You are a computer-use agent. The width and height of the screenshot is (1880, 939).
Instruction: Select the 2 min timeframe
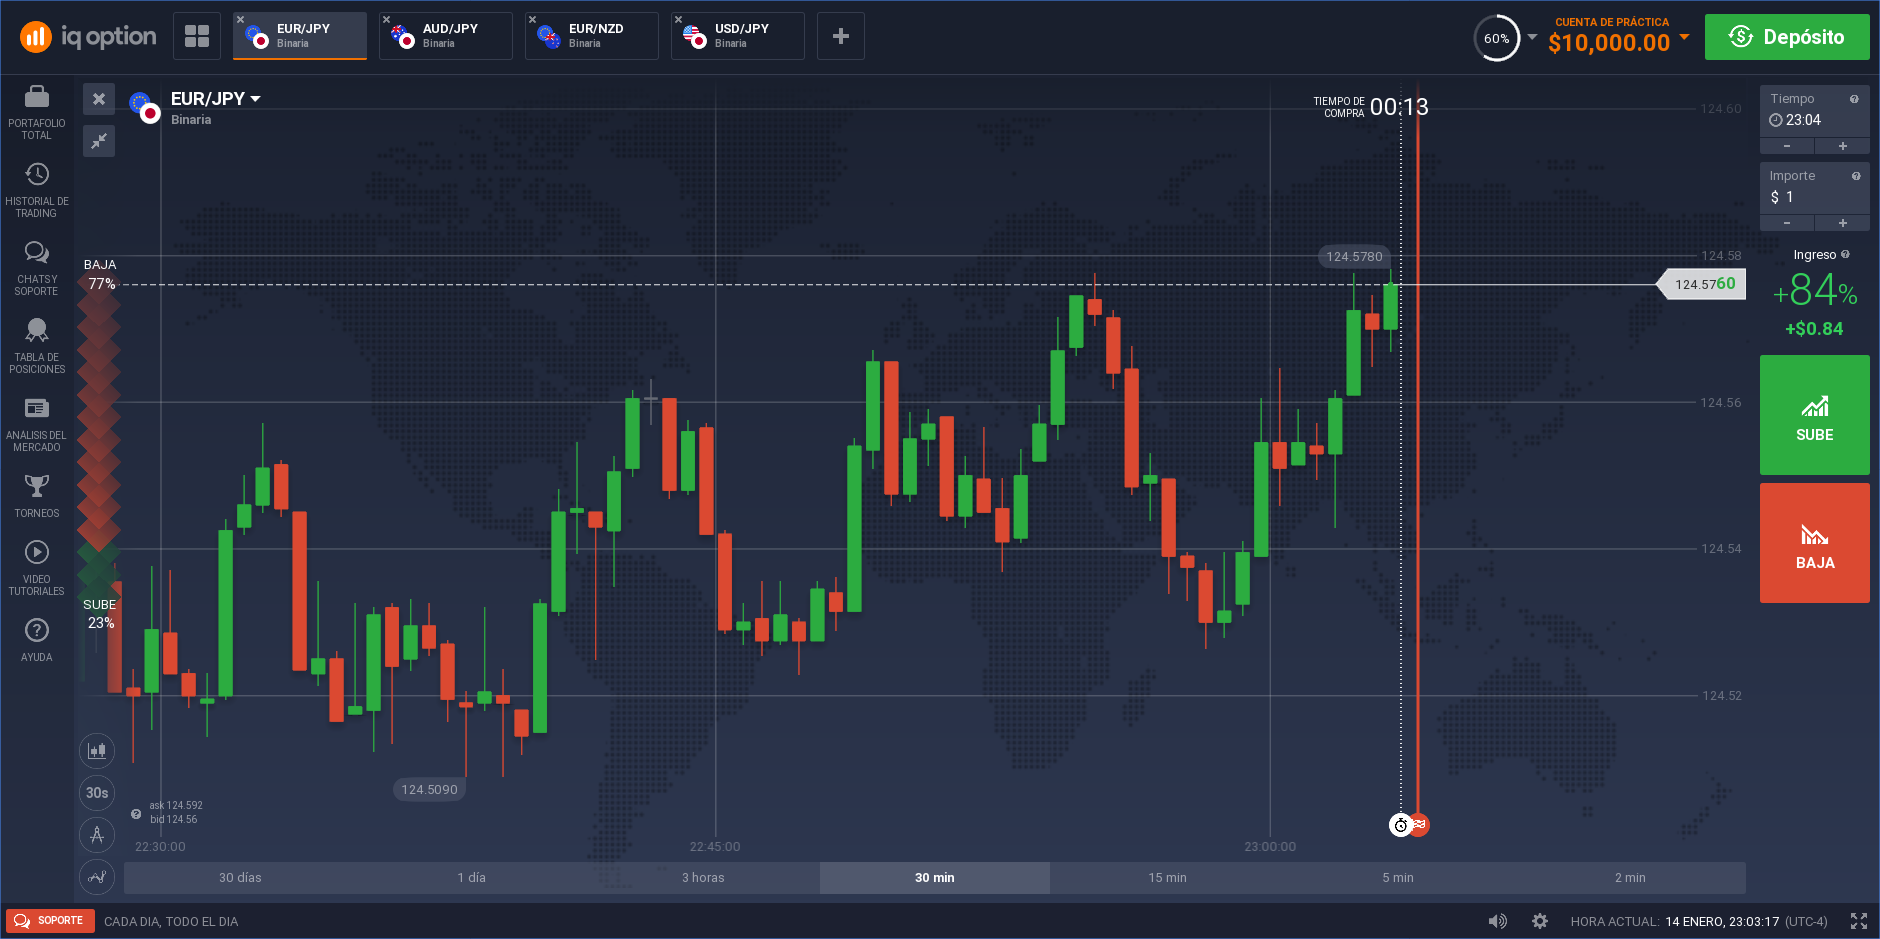pyautogui.click(x=1630, y=878)
